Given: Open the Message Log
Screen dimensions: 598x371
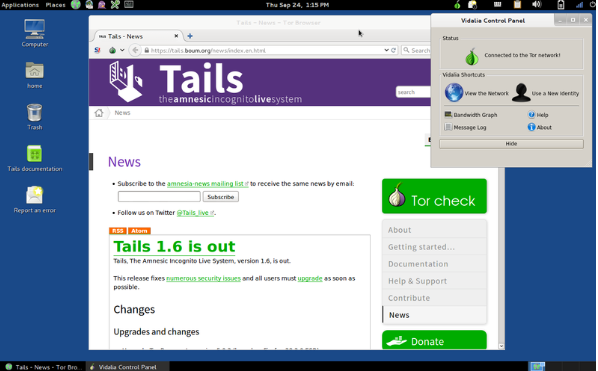Looking at the screenshot, I should [x=466, y=127].
